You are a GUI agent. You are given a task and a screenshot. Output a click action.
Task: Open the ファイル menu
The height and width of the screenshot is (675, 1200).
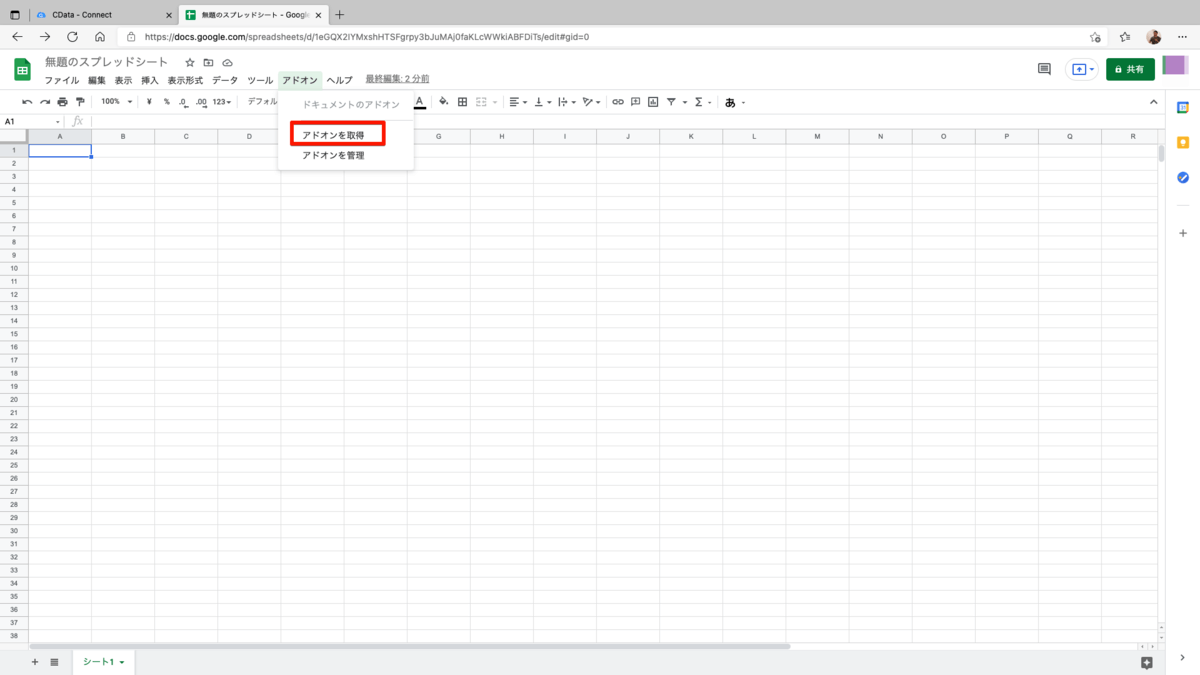coord(62,80)
